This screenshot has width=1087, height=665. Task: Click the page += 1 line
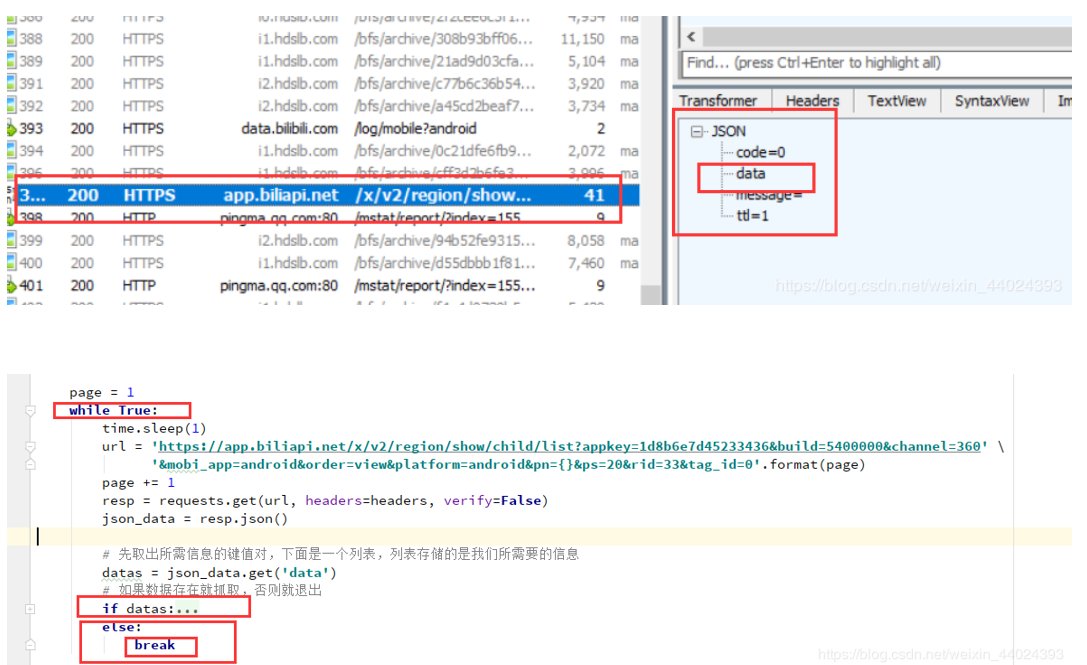(138, 483)
